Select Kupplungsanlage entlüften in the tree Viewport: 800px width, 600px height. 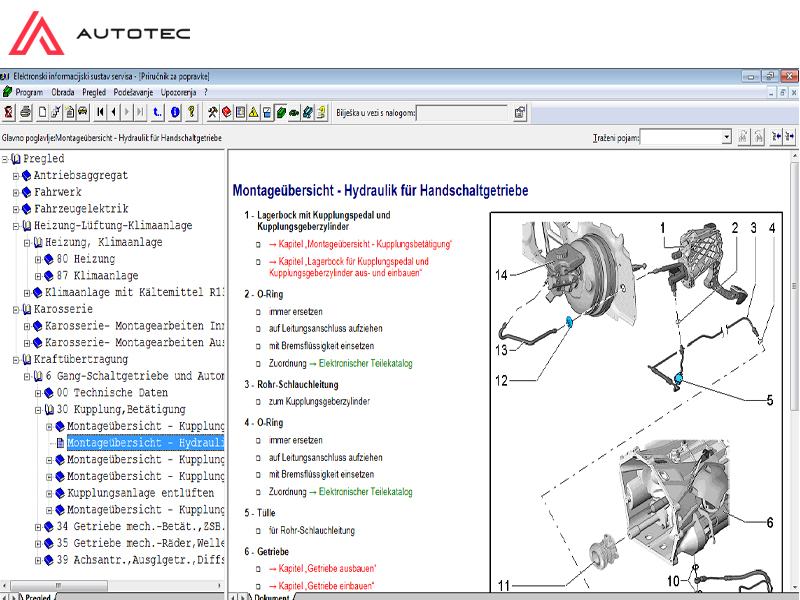[140, 494]
